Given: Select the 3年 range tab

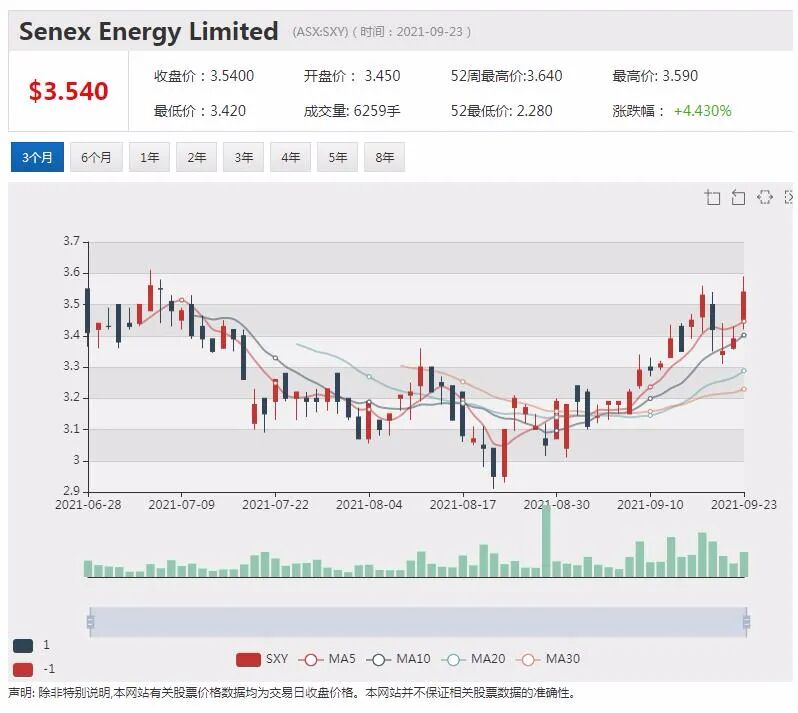Looking at the screenshot, I should click(243, 157).
